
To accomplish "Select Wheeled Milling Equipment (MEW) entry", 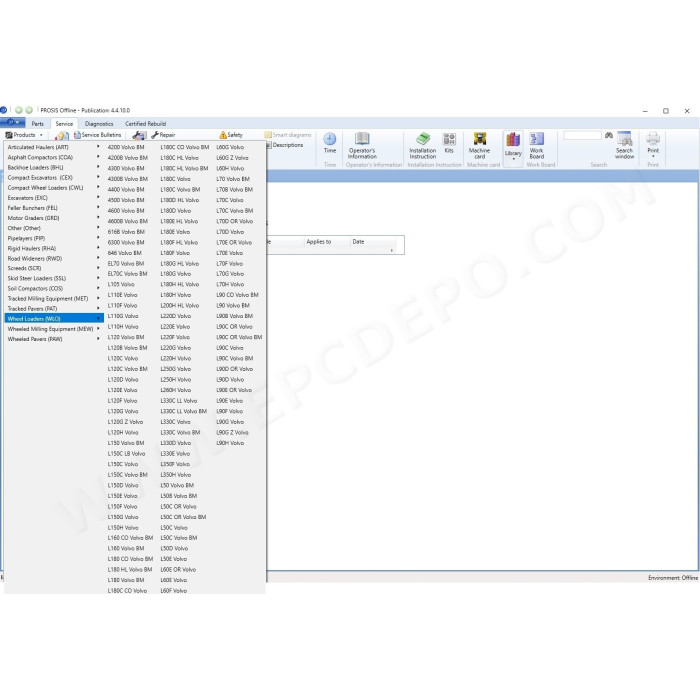I will click(x=54, y=329).
